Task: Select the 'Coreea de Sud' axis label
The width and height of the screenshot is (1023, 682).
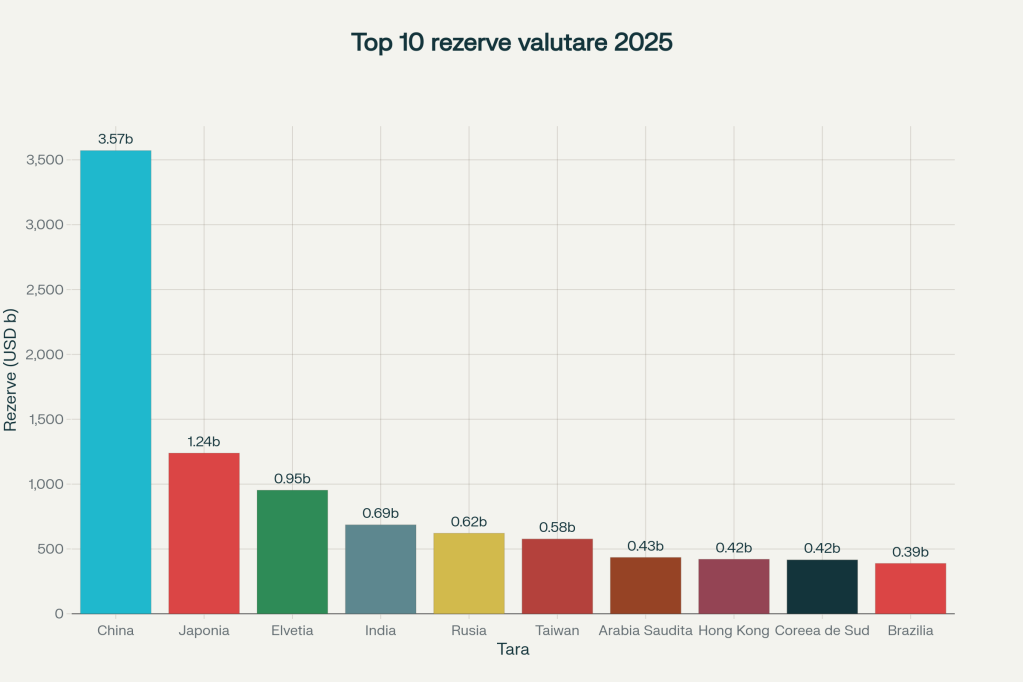Action: point(822,630)
